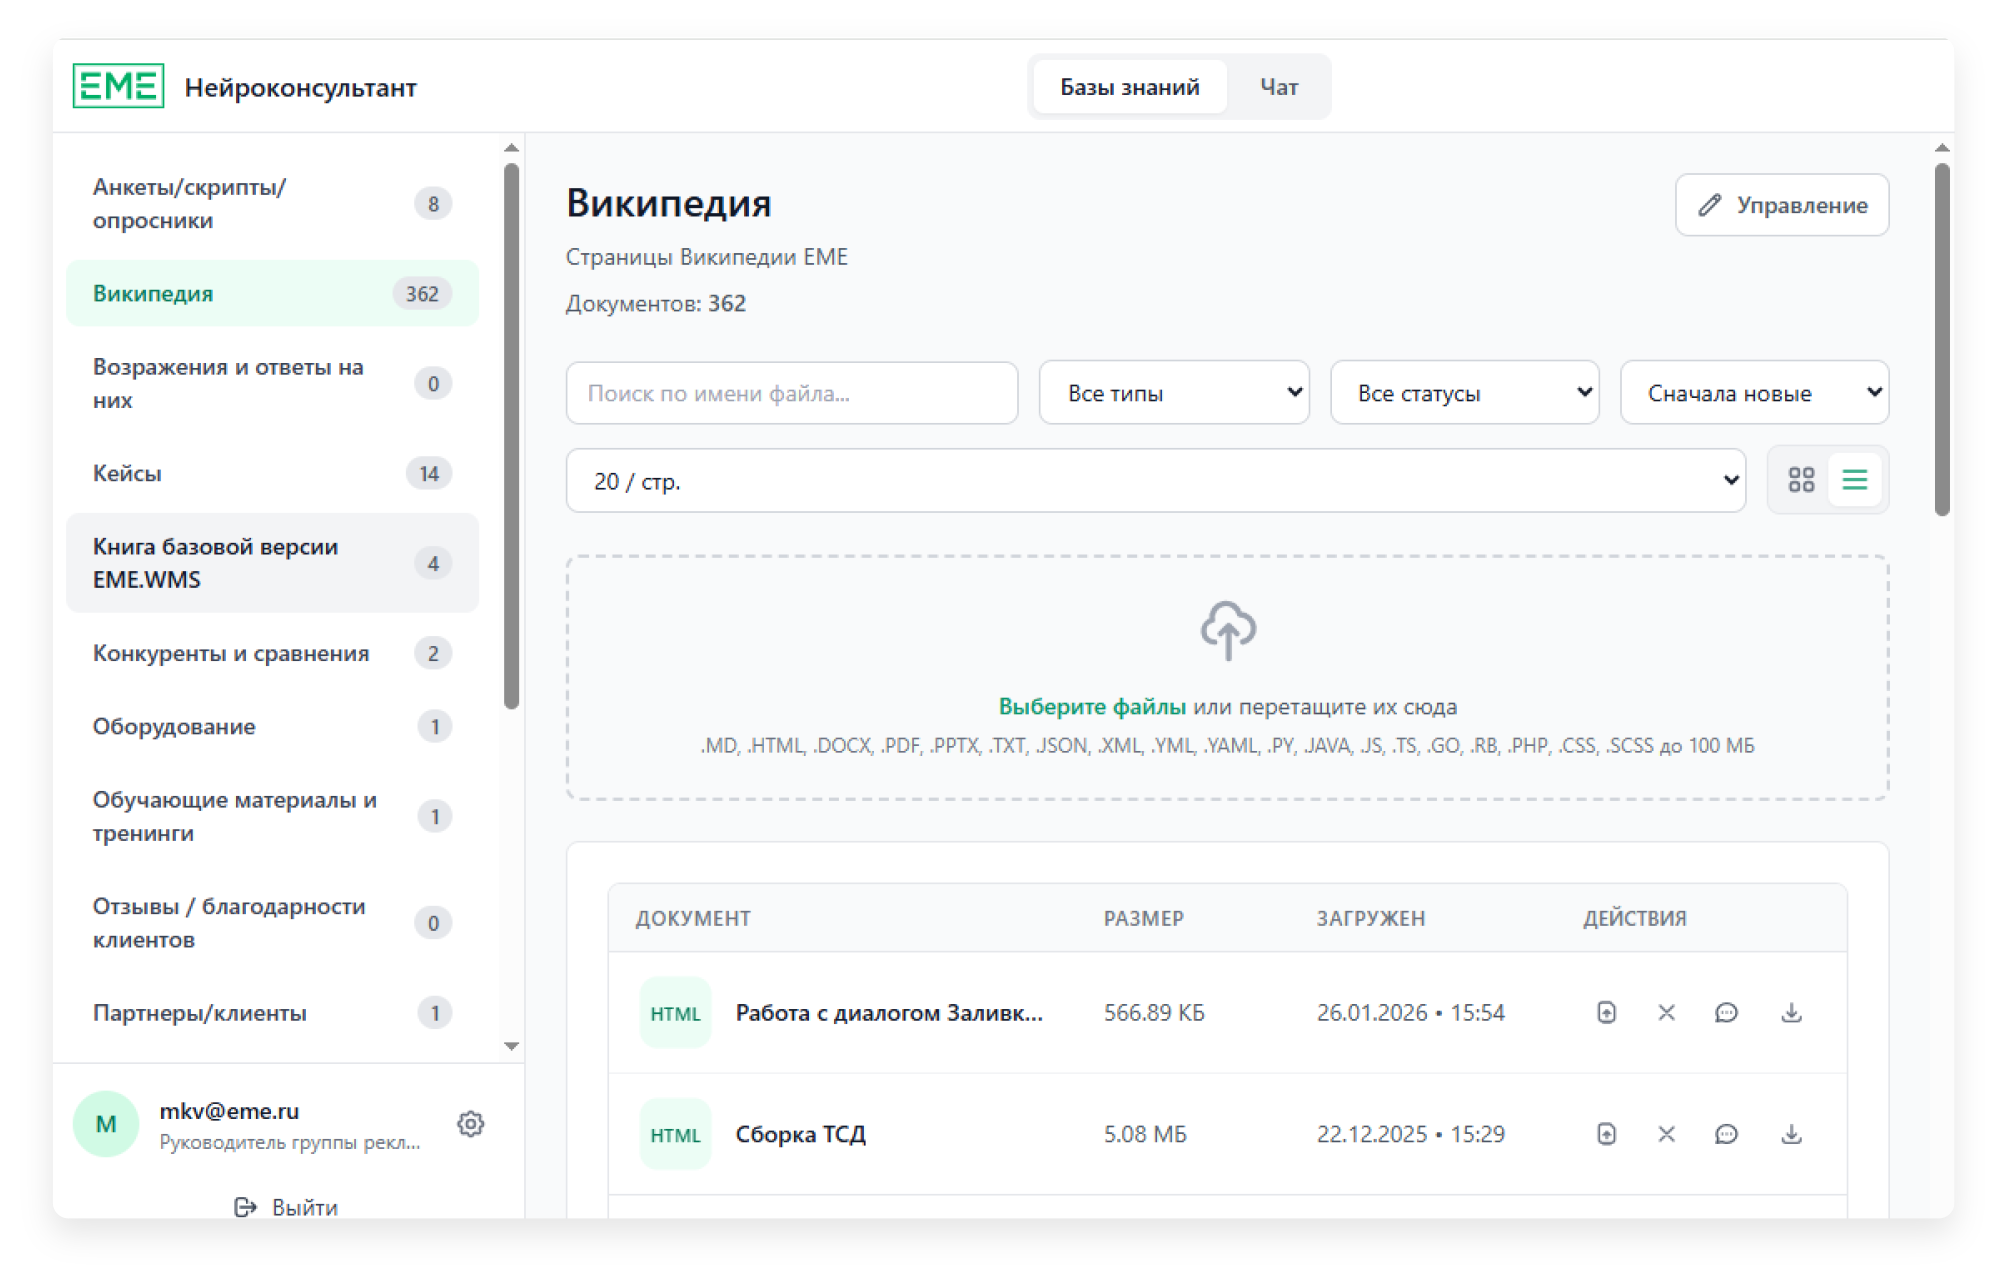This screenshot has width=2000, height=1288.
Task: Open the 20 / стр. page size dropdown
Action: point(1155,481)
